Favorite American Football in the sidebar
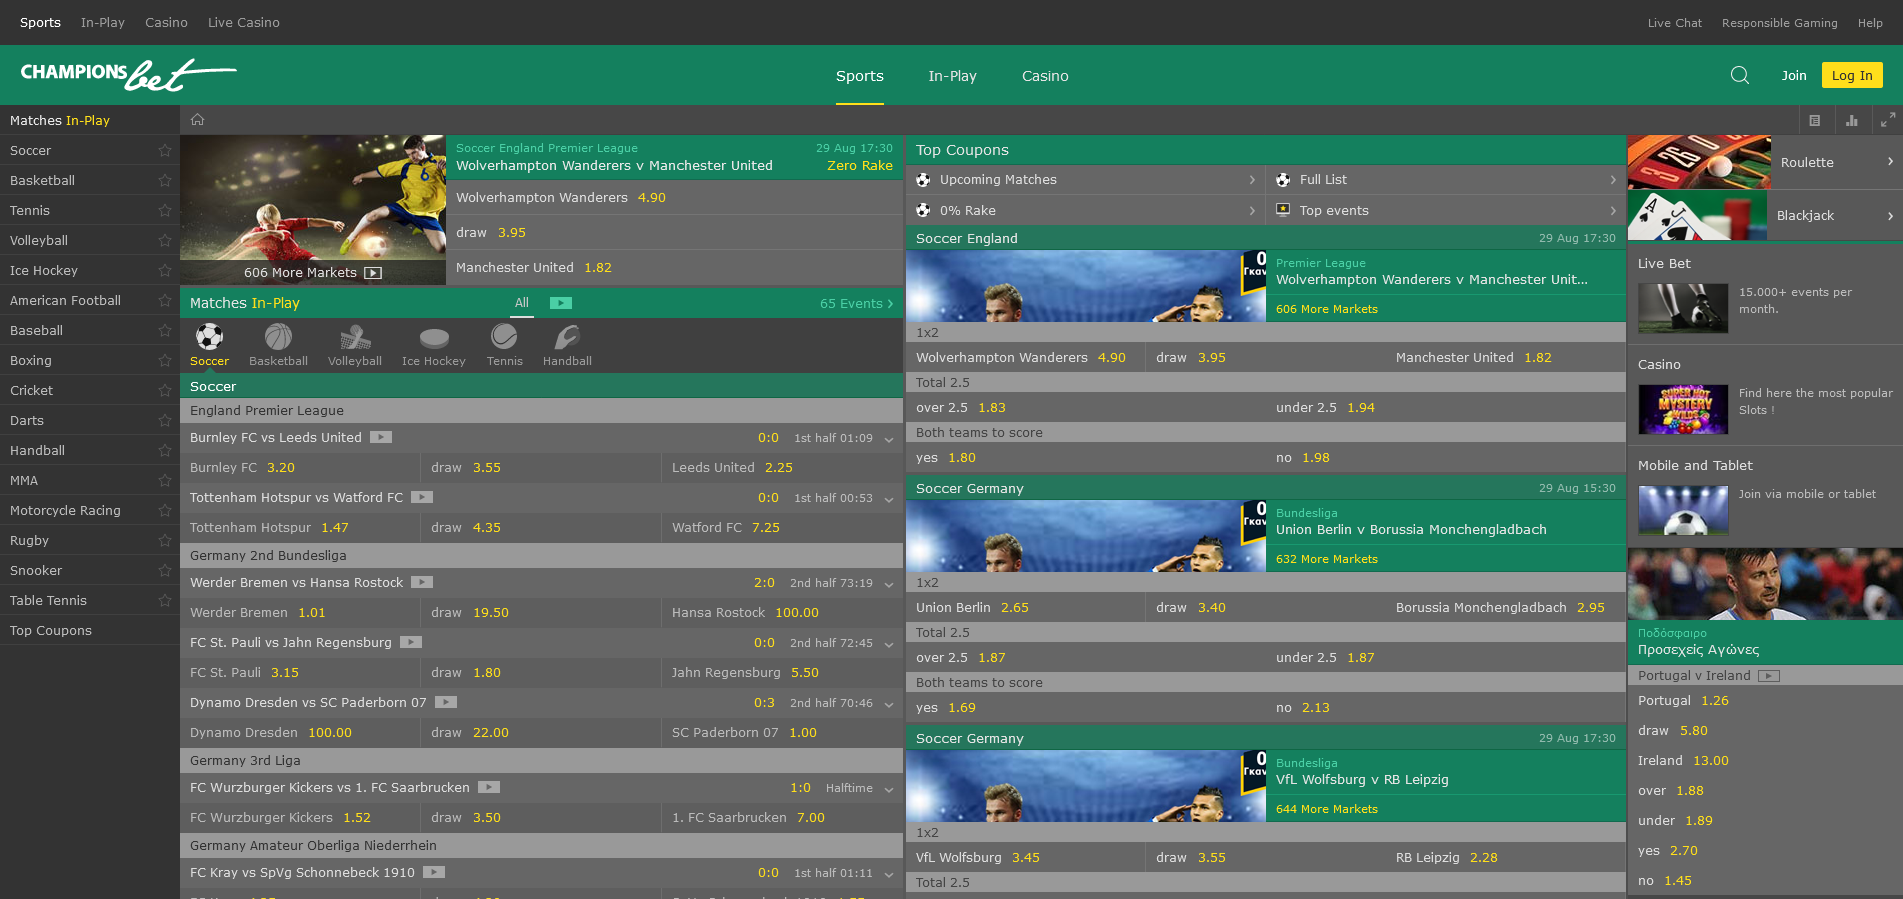Viewport: 1903px width, 899px height. click(x=165, y=300)
